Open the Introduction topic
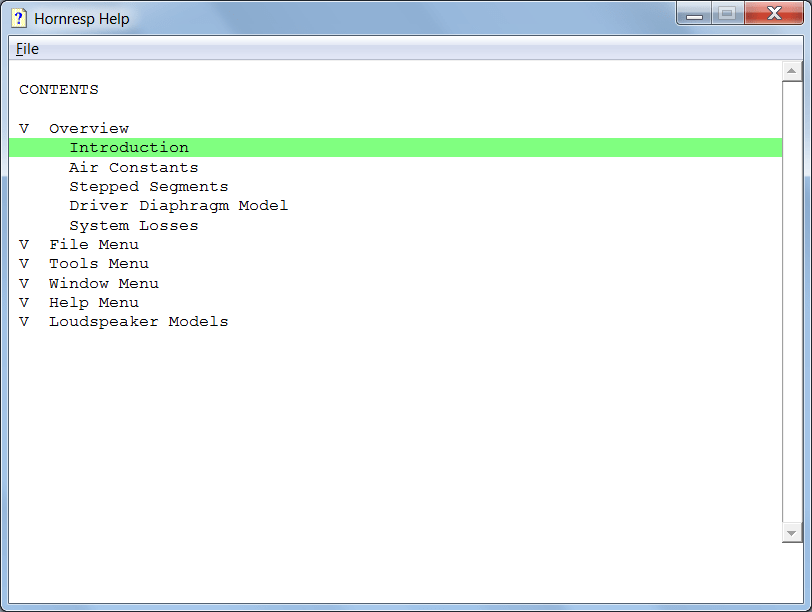 395,148
